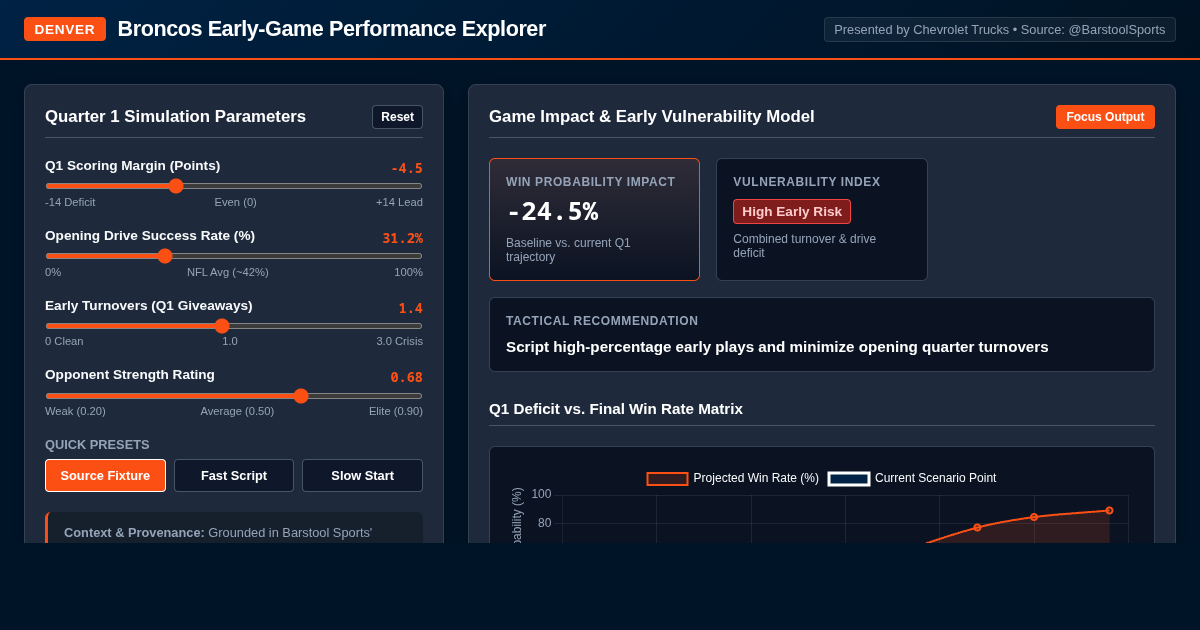Screen dimensions: 1200x630
Task: Click the Focus Output button
Action: pyautogui.click(x=1105, y=117)
